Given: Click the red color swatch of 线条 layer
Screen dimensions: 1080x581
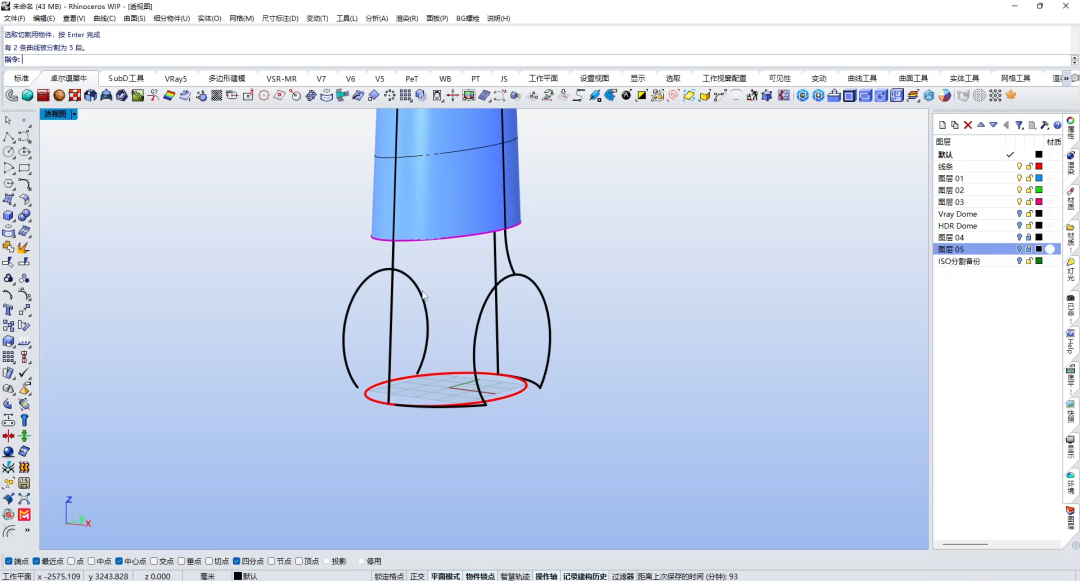Looking at the screenshot, I should click(x=1039, y=167).
